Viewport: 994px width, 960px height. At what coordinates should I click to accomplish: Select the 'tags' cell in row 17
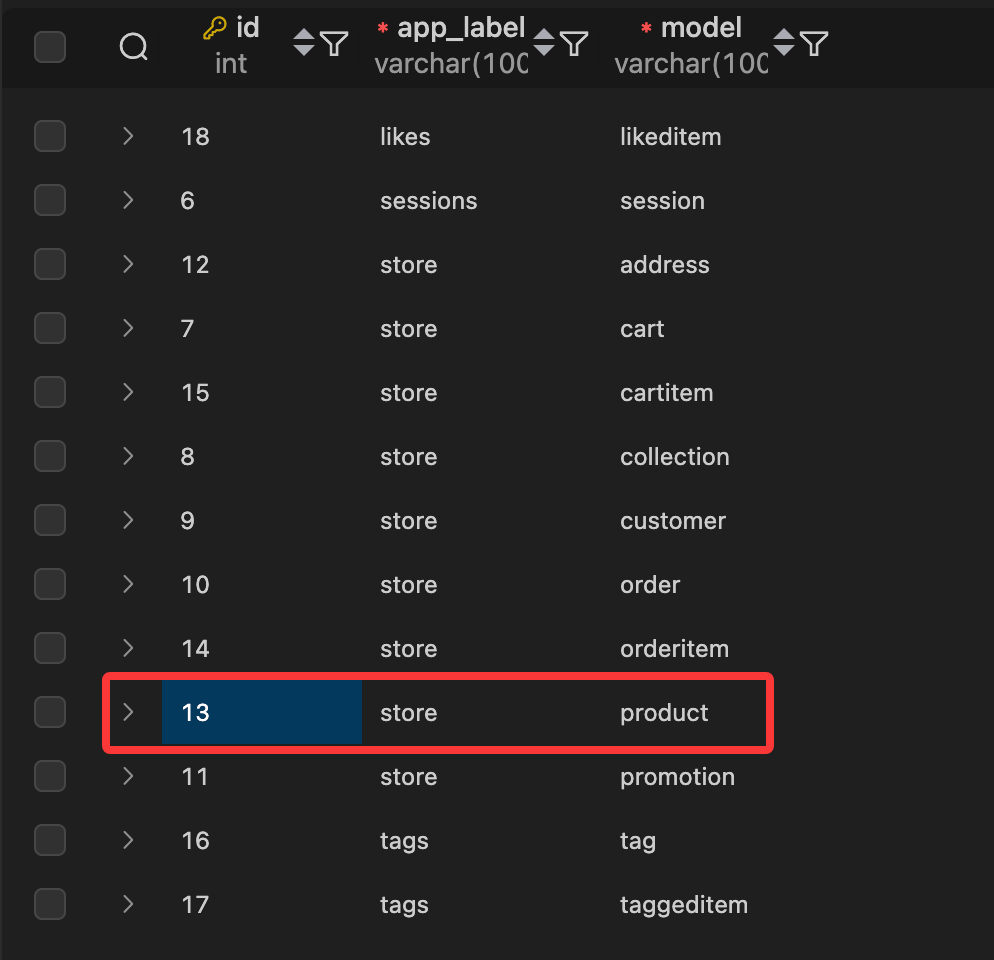pyautogui.click(x=404, y=905)
